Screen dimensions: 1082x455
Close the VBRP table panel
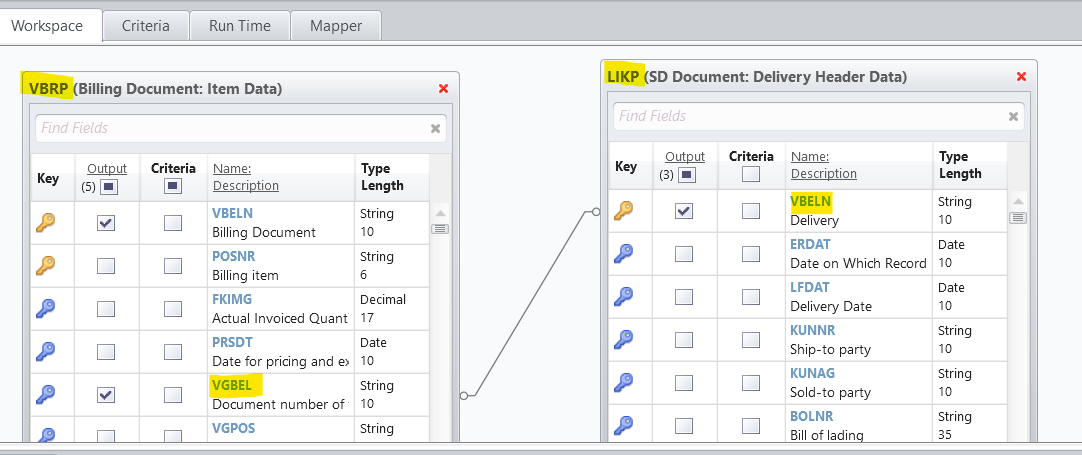[444, 88]
